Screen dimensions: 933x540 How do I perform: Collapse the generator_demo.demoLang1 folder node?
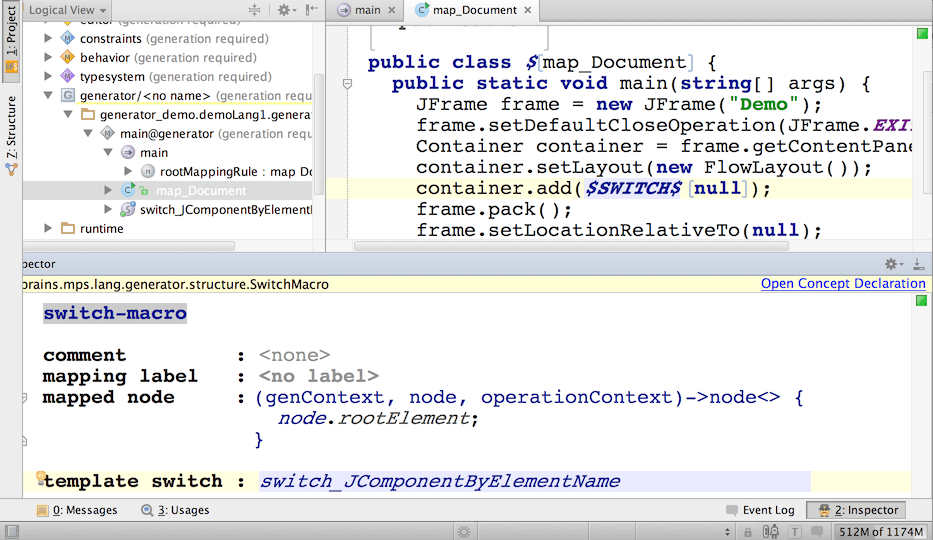(x=68, y=114)
